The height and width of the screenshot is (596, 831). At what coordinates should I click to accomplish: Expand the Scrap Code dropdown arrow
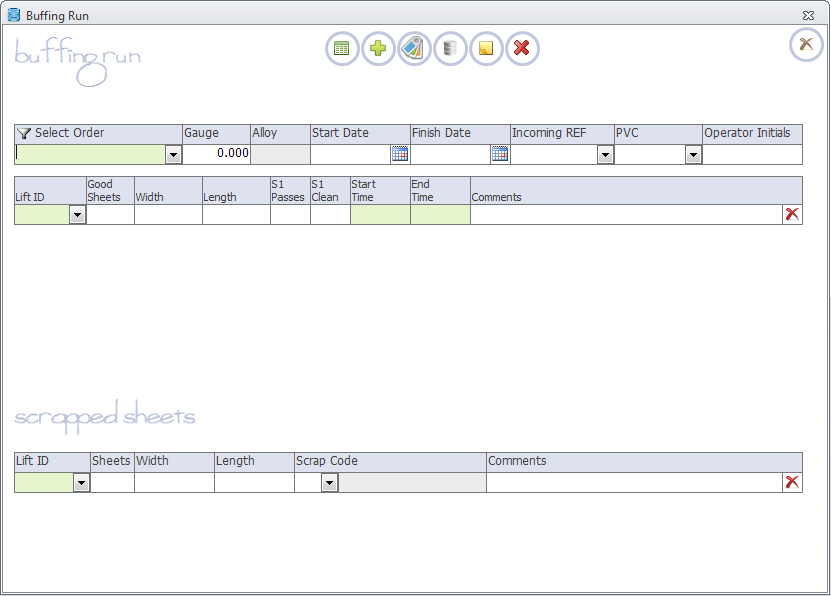(329, 483)
